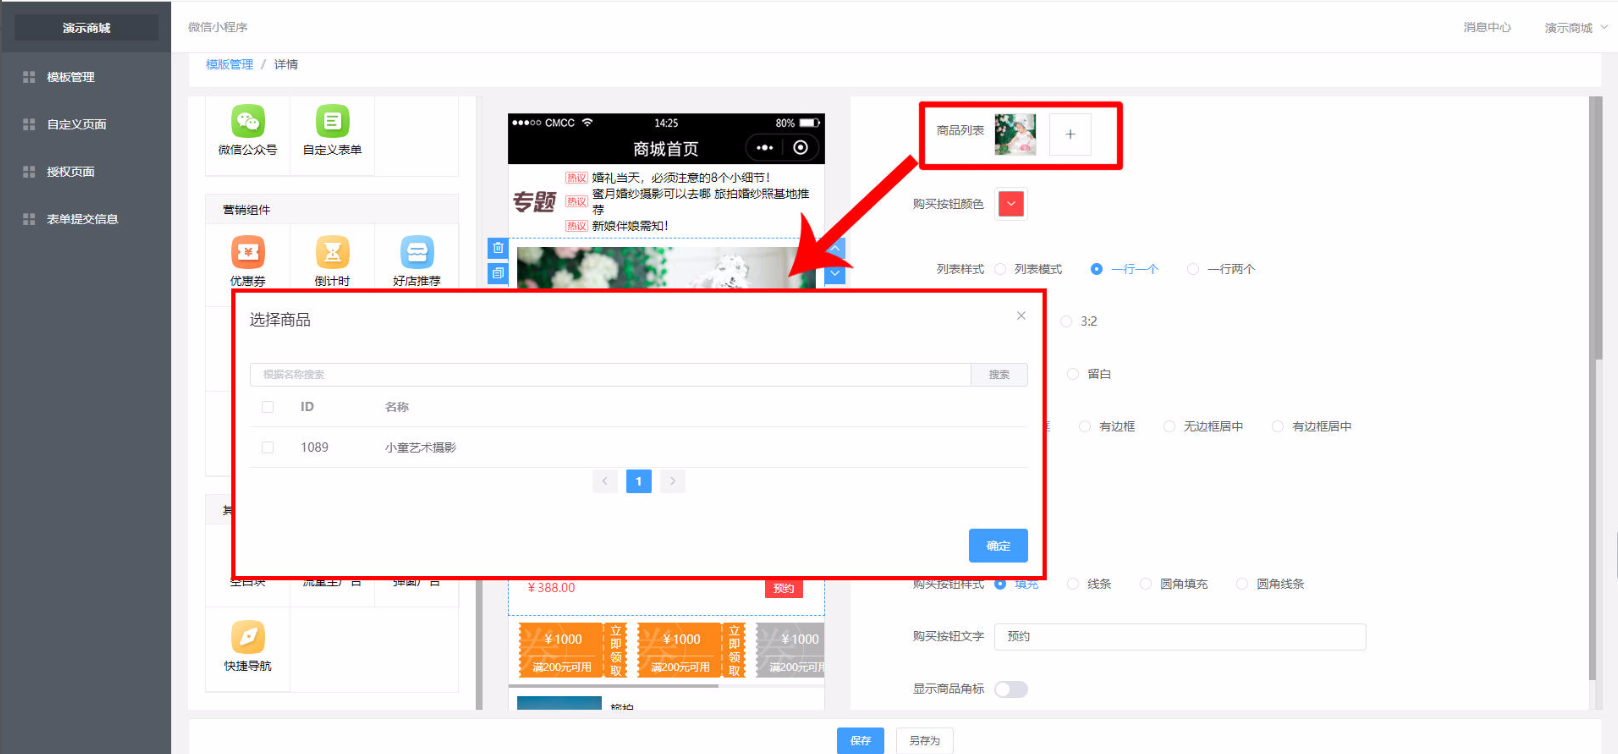The height and width of the screenshot is (754, 1618).
Task: Click the second ¥1000 coupon in preview
Action: [x=691, y=650]
